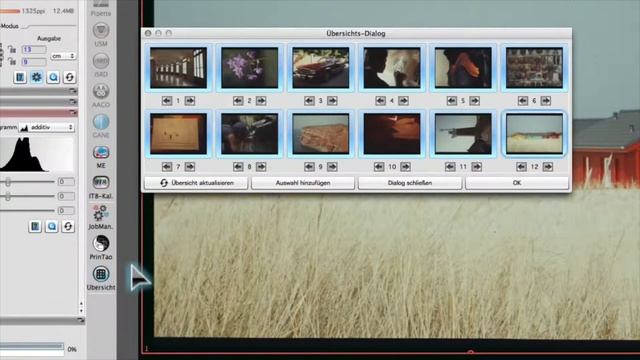Open the ME multi-exposure tool
The width and height of the screenshot is (640, 360).
click(100, 152)
